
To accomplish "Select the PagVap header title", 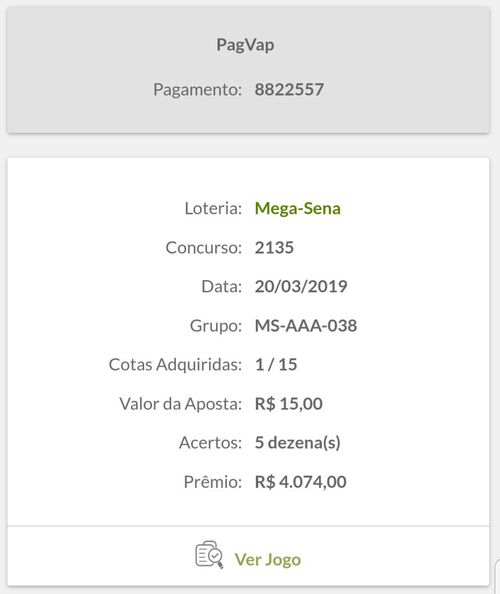I will [x=245, y=45].
